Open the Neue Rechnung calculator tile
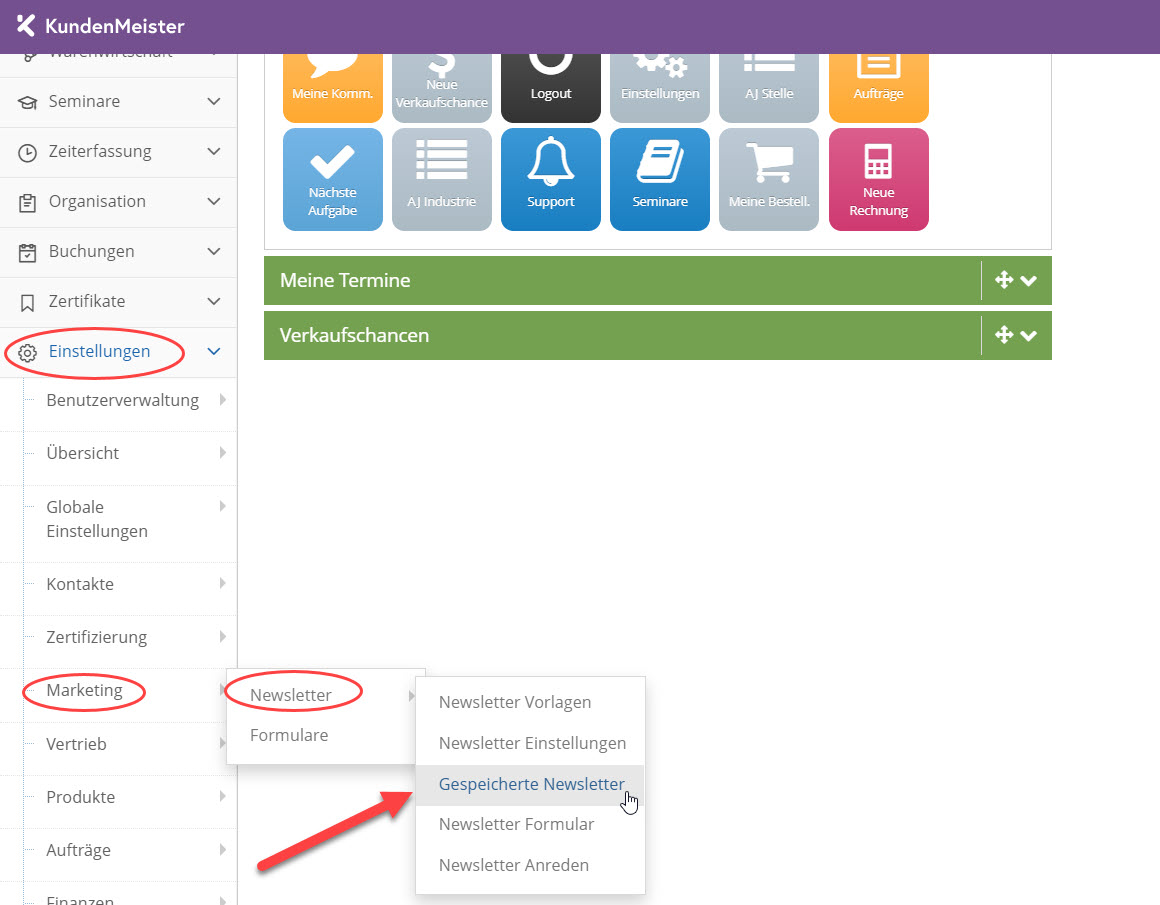This screenshot has width=1160, height=905. click(x=879, y=180)
